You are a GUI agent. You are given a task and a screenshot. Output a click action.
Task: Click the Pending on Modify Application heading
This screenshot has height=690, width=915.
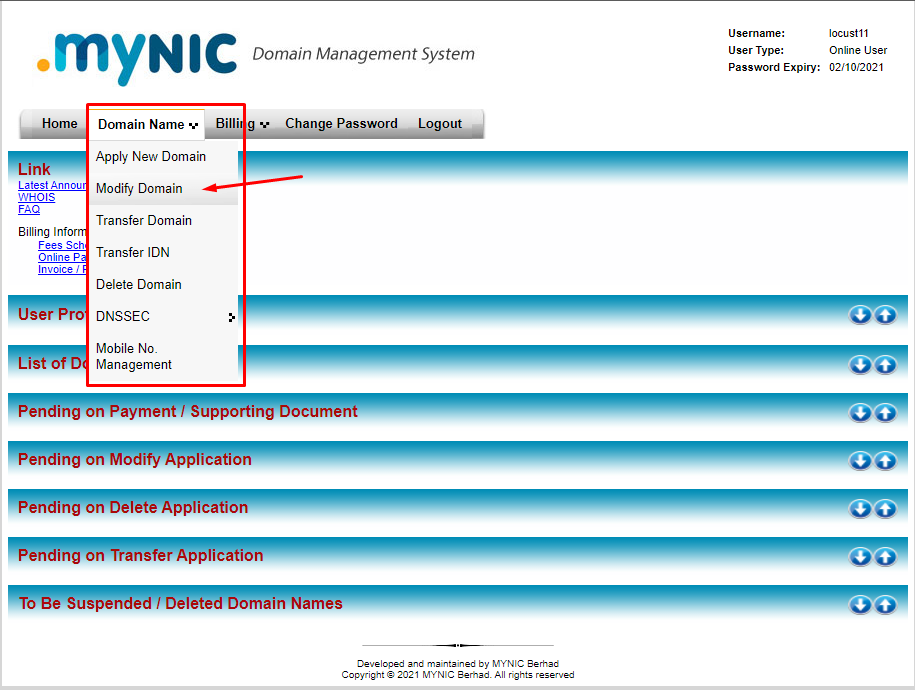[135, 459]
